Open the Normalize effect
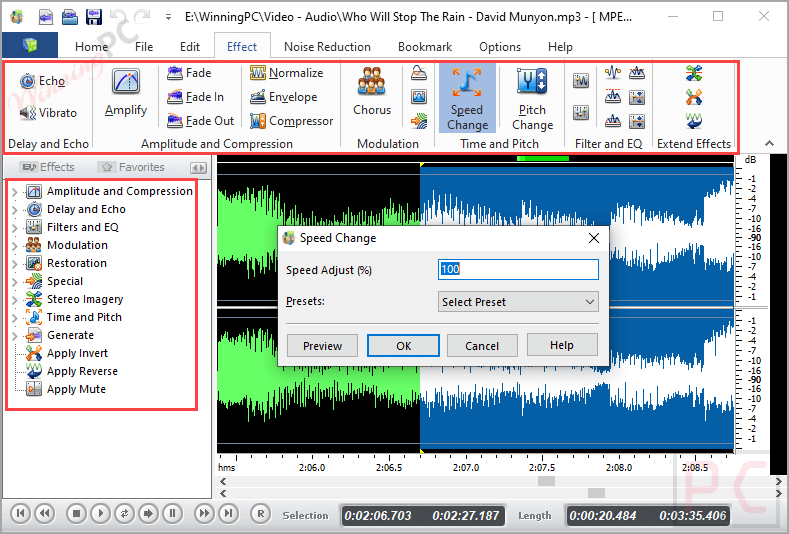 point(287,73)
